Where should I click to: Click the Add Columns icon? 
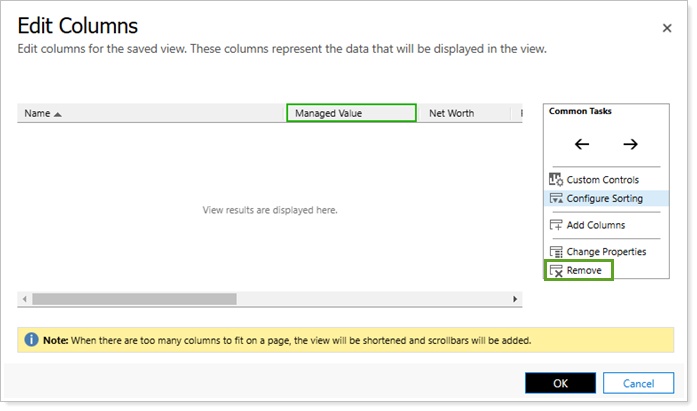(556, 226)
